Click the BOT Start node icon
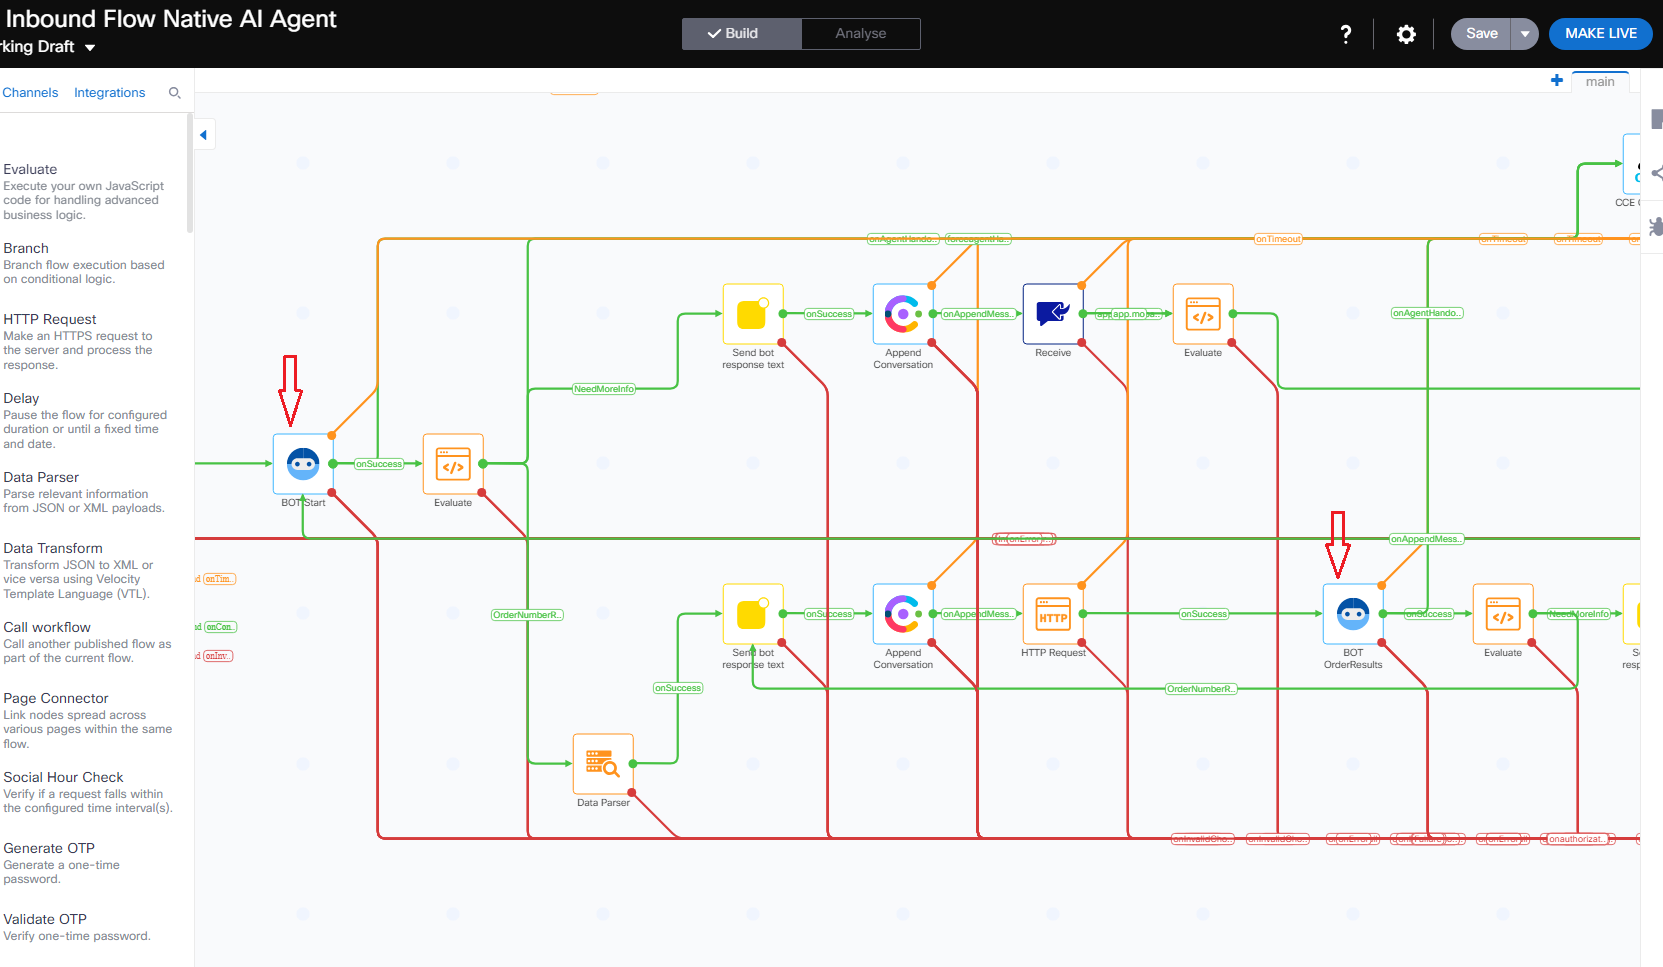The height and width of the screenshot is (967, 1663). click(x=303, y=464)
